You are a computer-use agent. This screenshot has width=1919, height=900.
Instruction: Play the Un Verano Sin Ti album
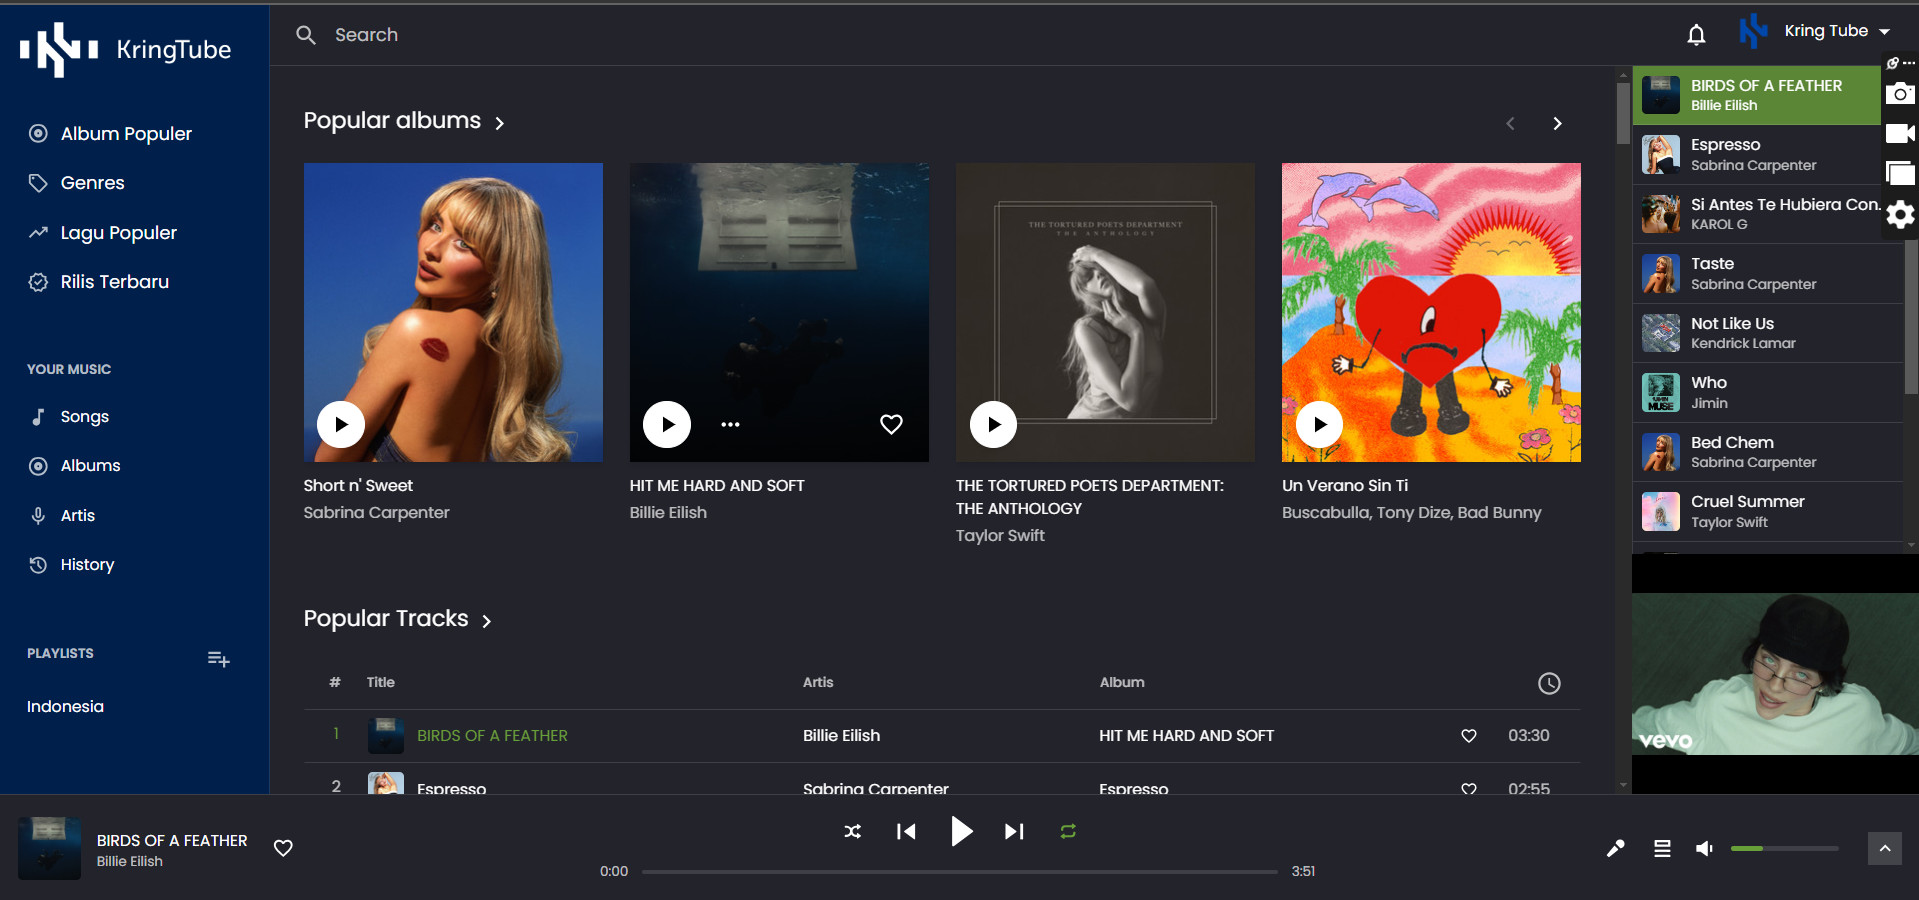tap(1320, 424)
